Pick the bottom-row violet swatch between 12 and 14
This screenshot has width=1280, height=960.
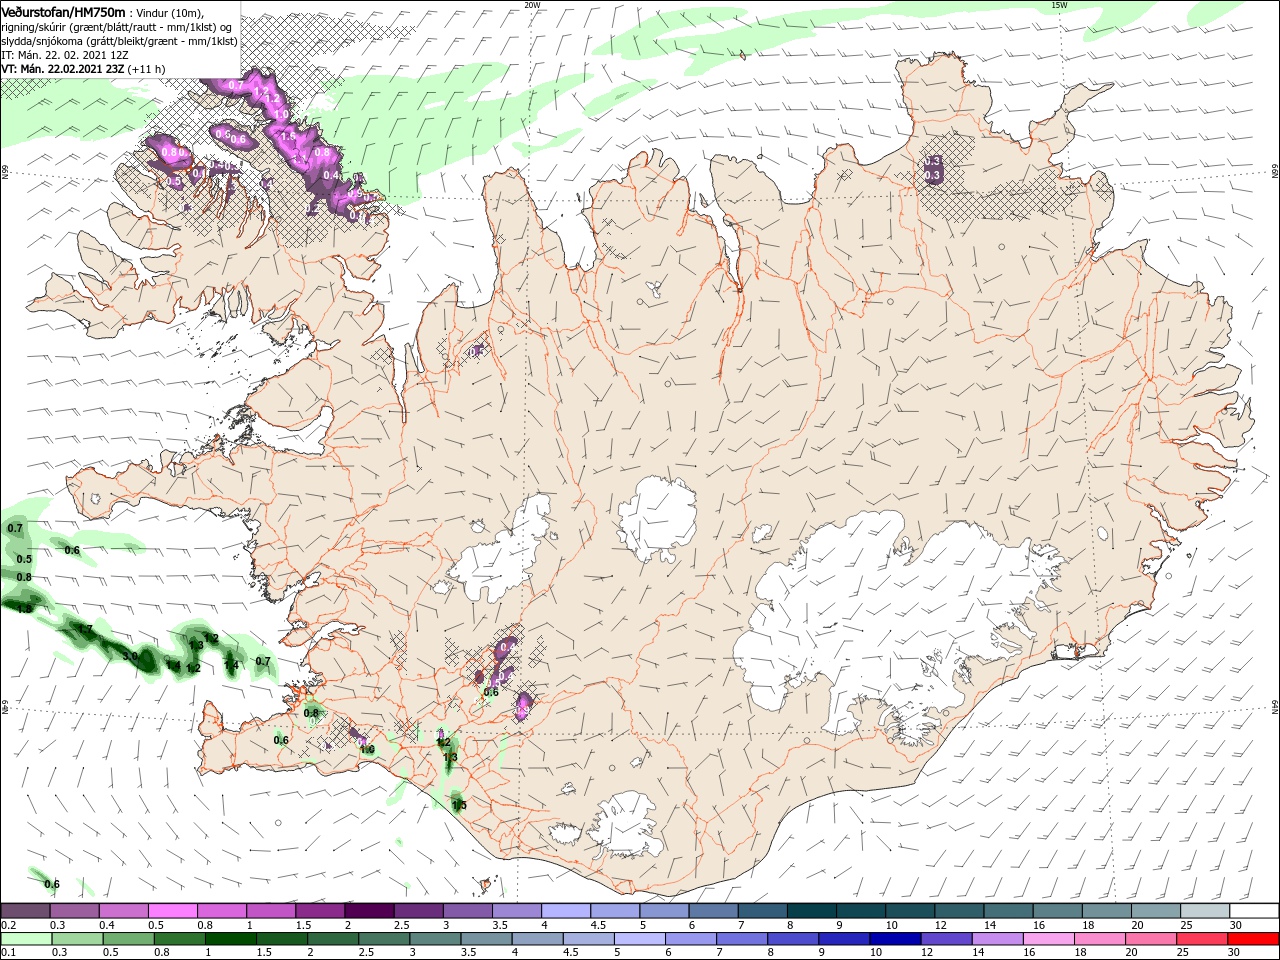point(946,939)
